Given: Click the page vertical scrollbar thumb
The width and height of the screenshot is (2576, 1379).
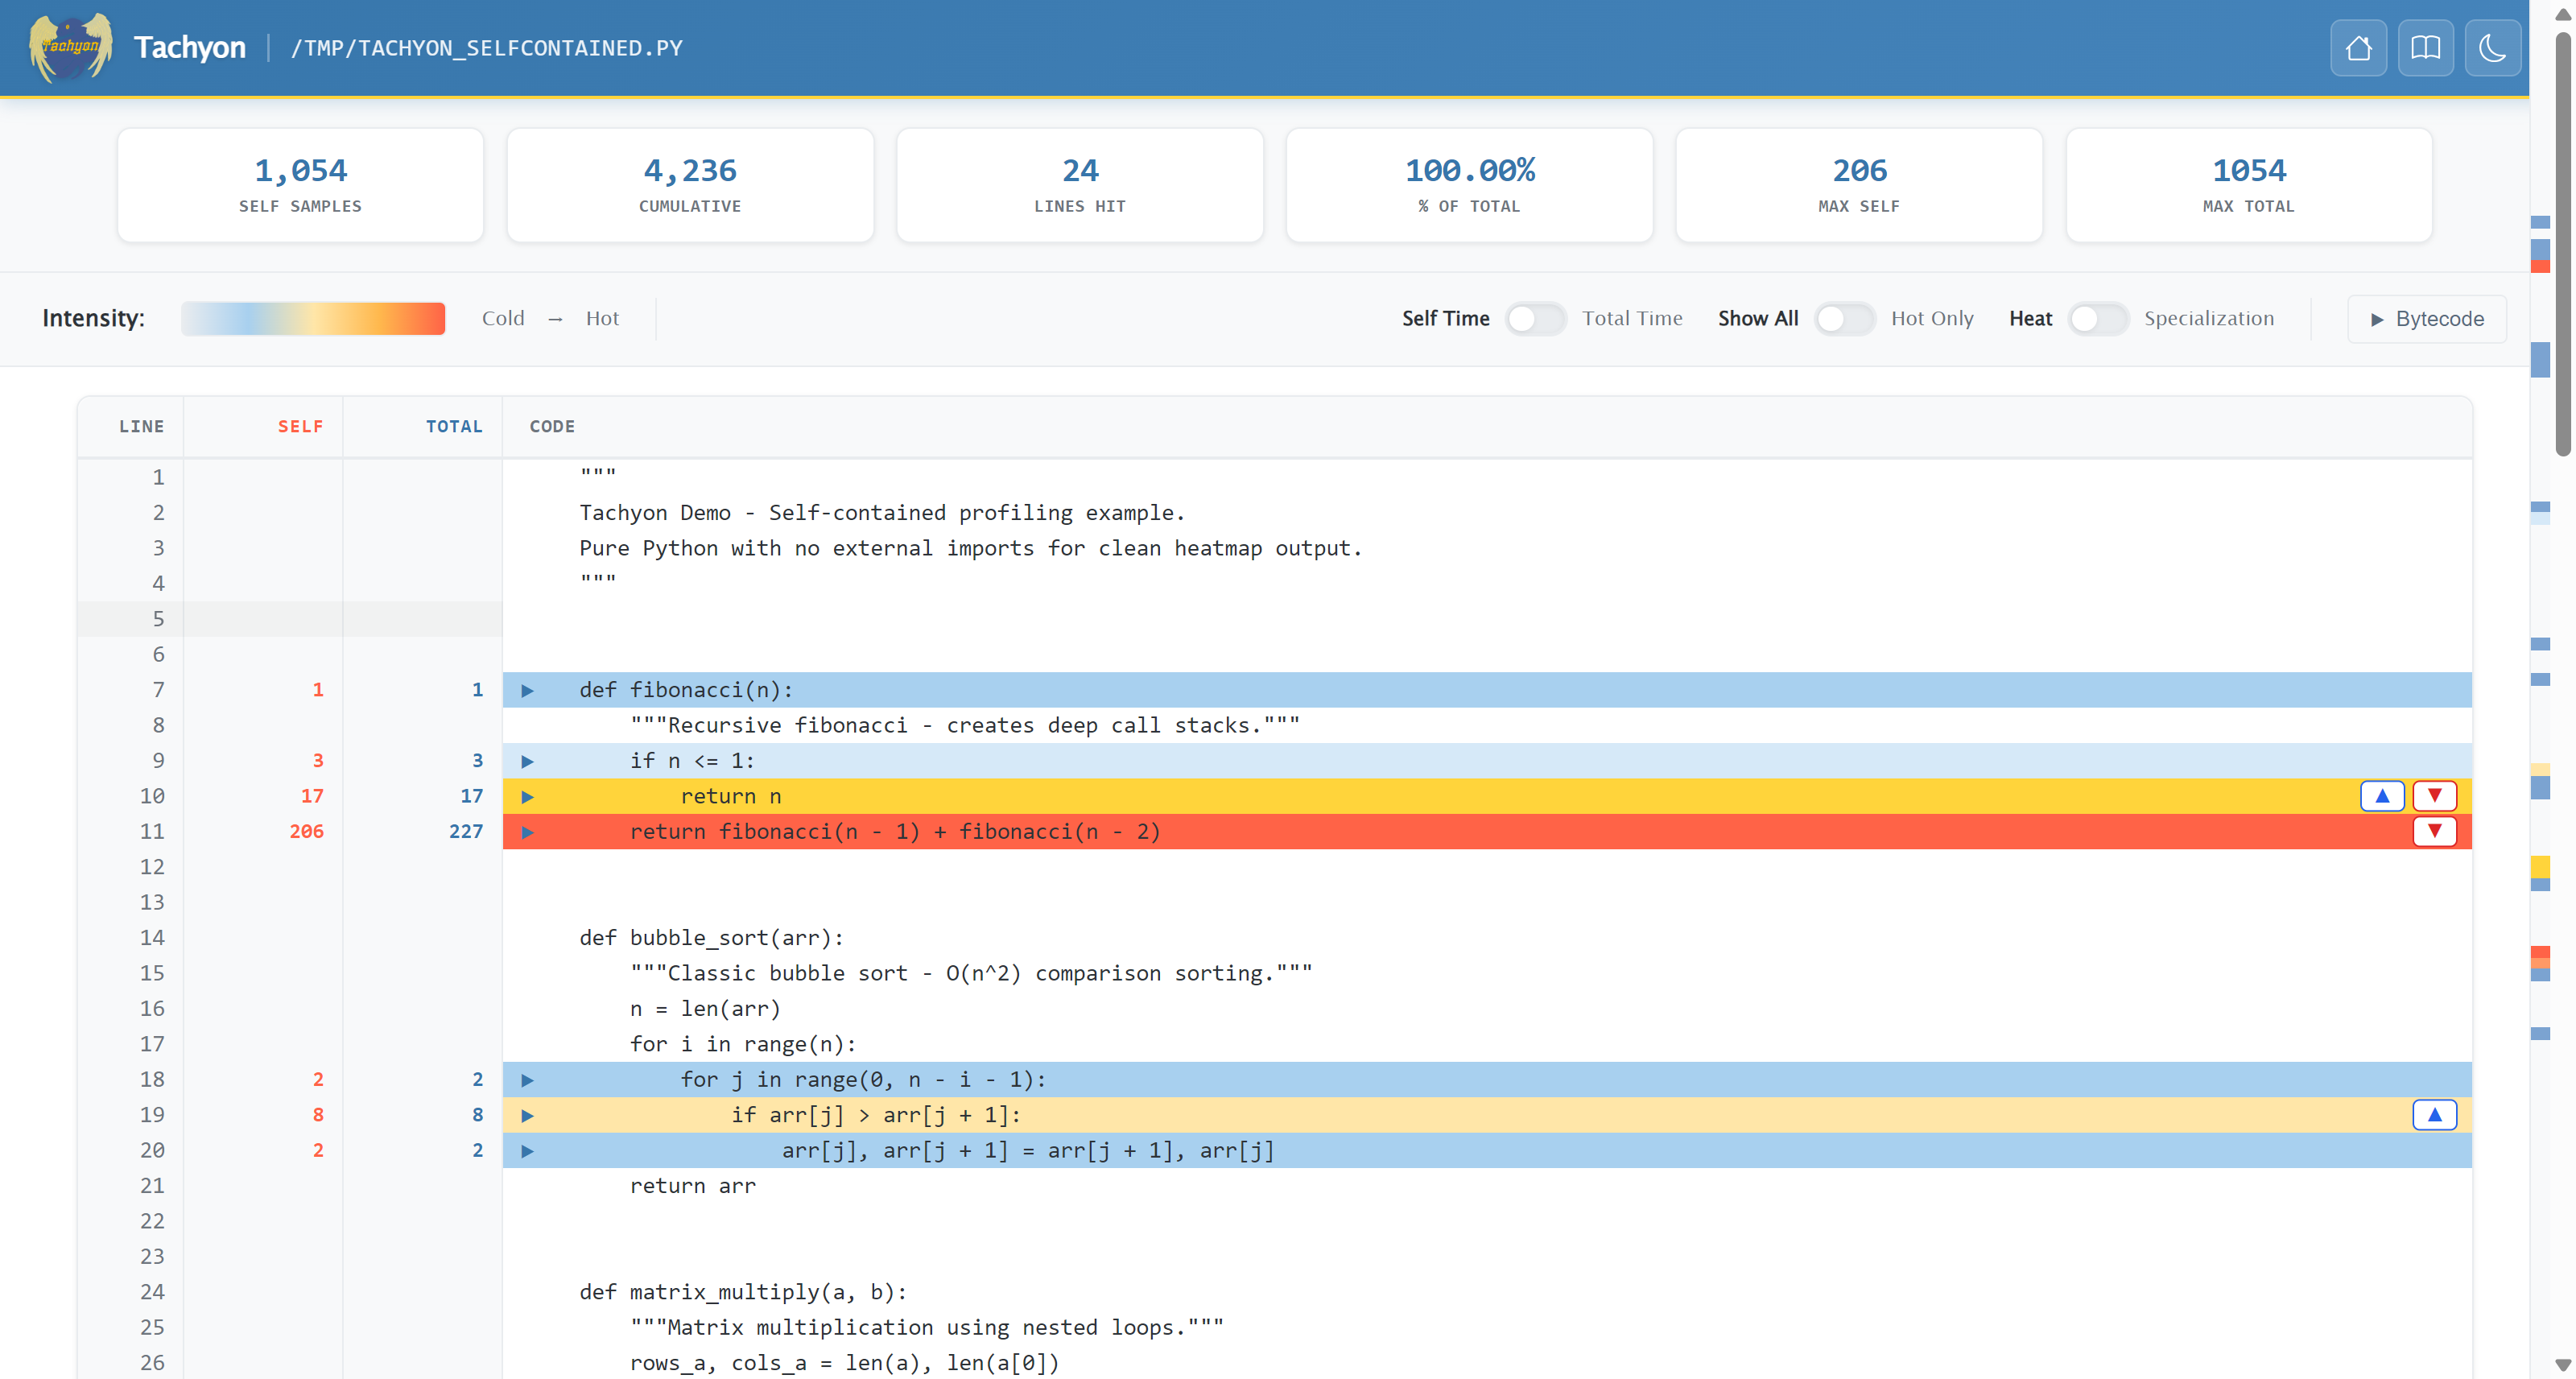Looking at the screenshot, I should [x=2565, y=245].
